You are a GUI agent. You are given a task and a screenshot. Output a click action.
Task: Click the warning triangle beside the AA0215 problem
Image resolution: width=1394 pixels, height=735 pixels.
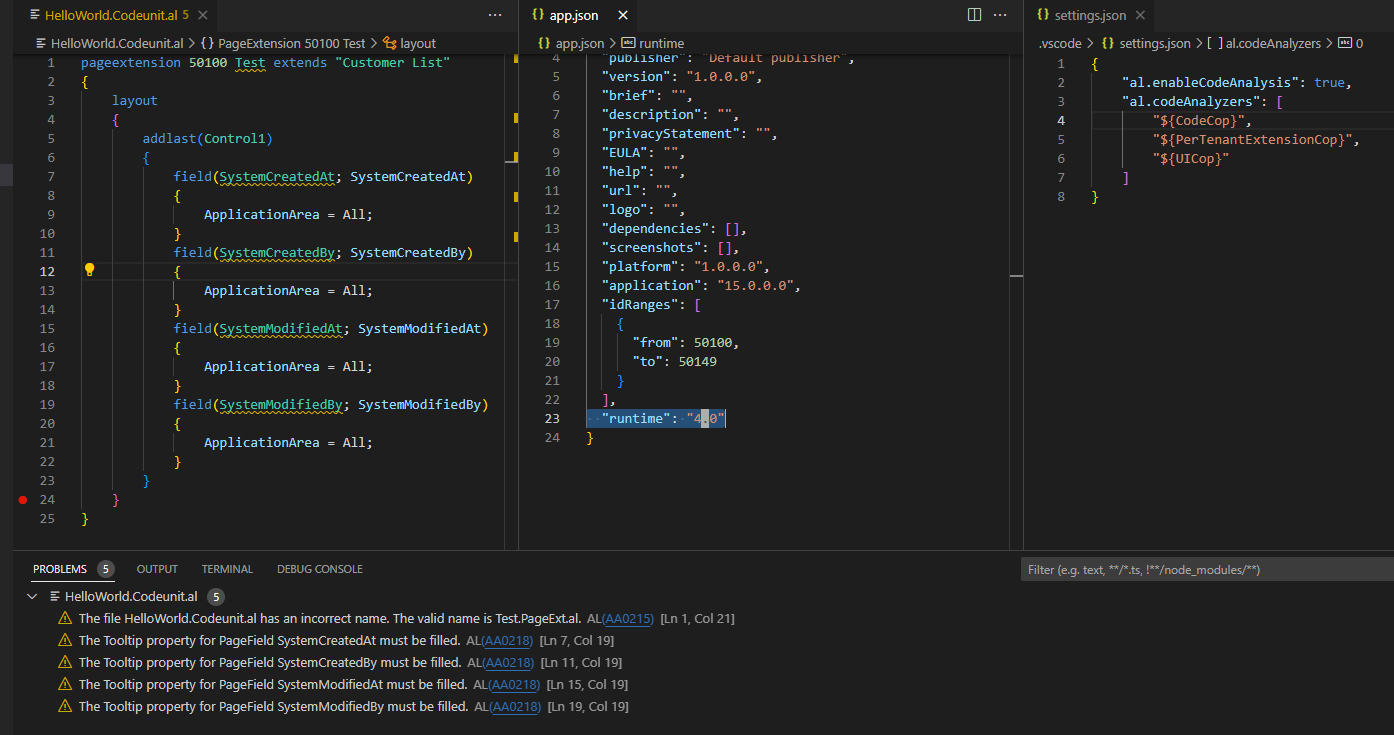coord(65,618)
